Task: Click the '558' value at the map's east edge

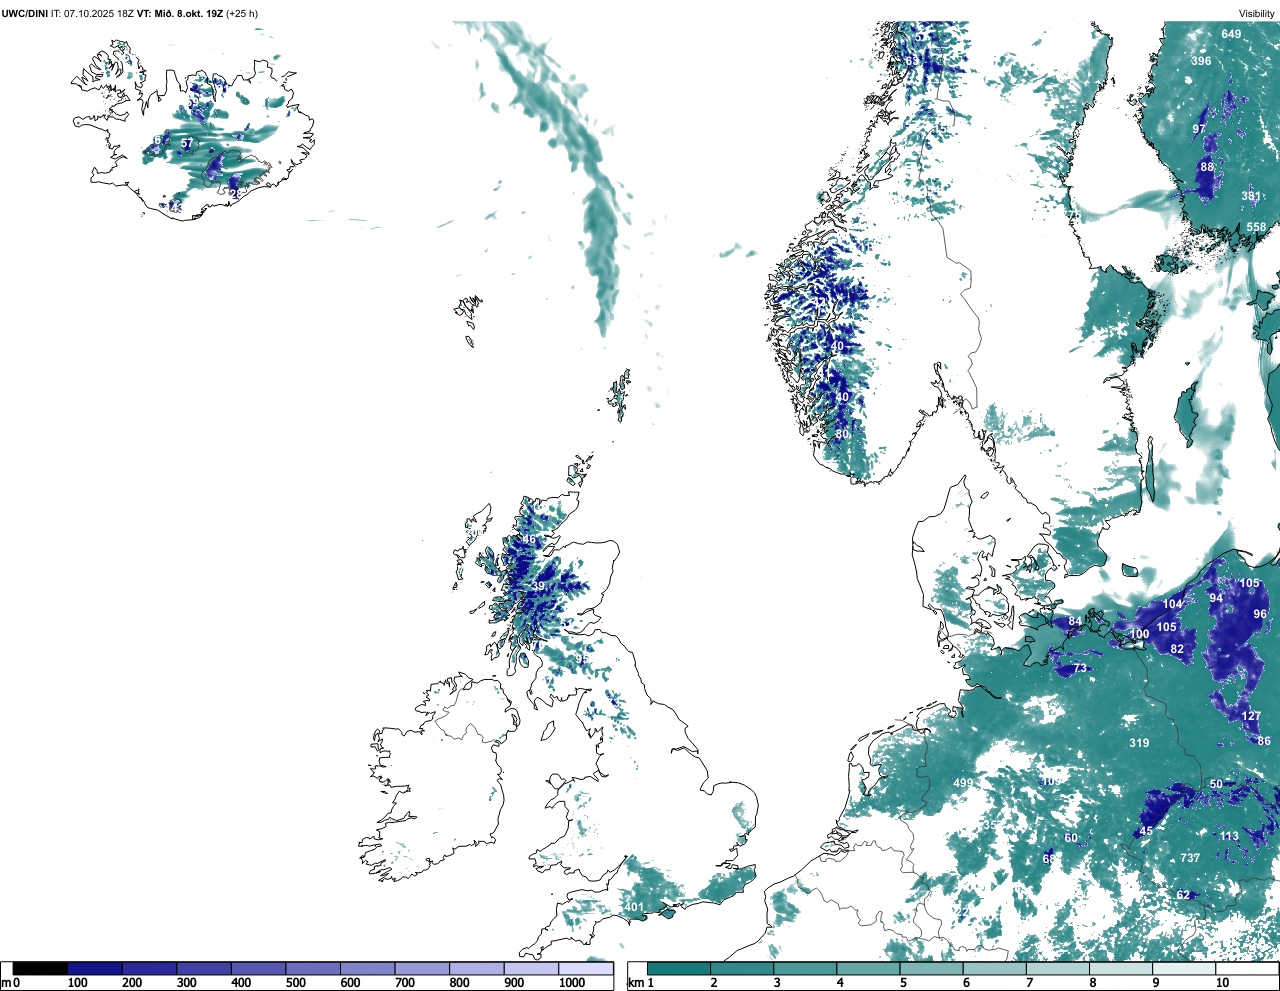Action: 1256,228
